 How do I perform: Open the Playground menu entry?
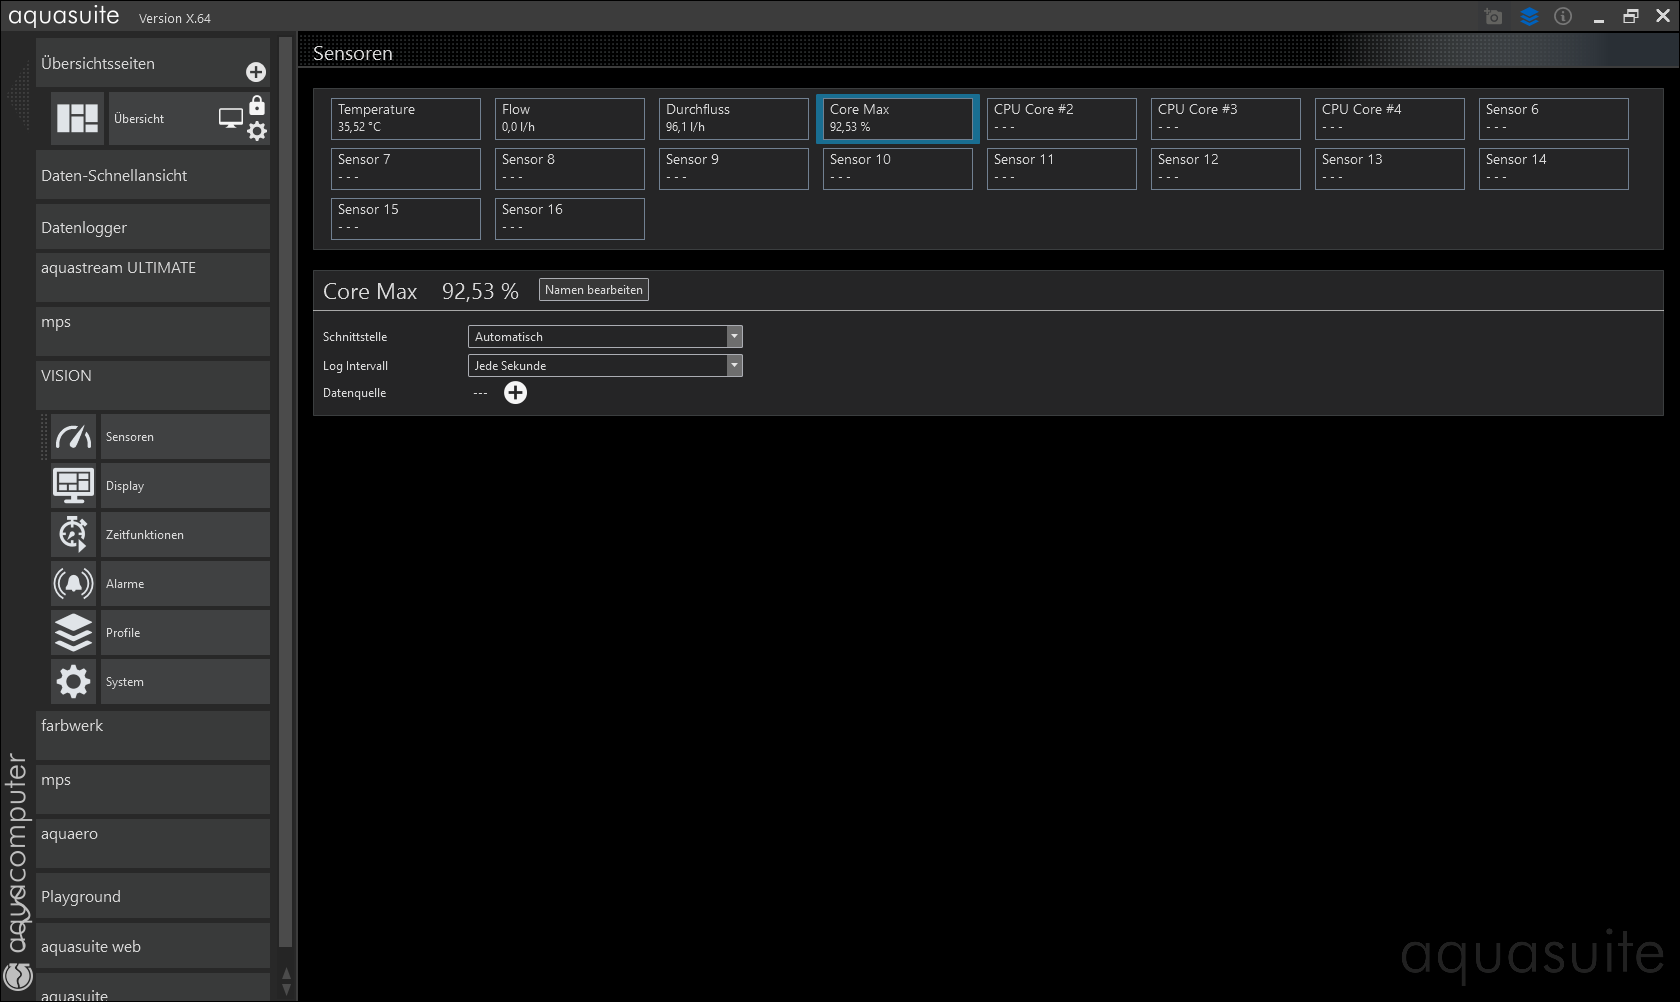[152, 896]
